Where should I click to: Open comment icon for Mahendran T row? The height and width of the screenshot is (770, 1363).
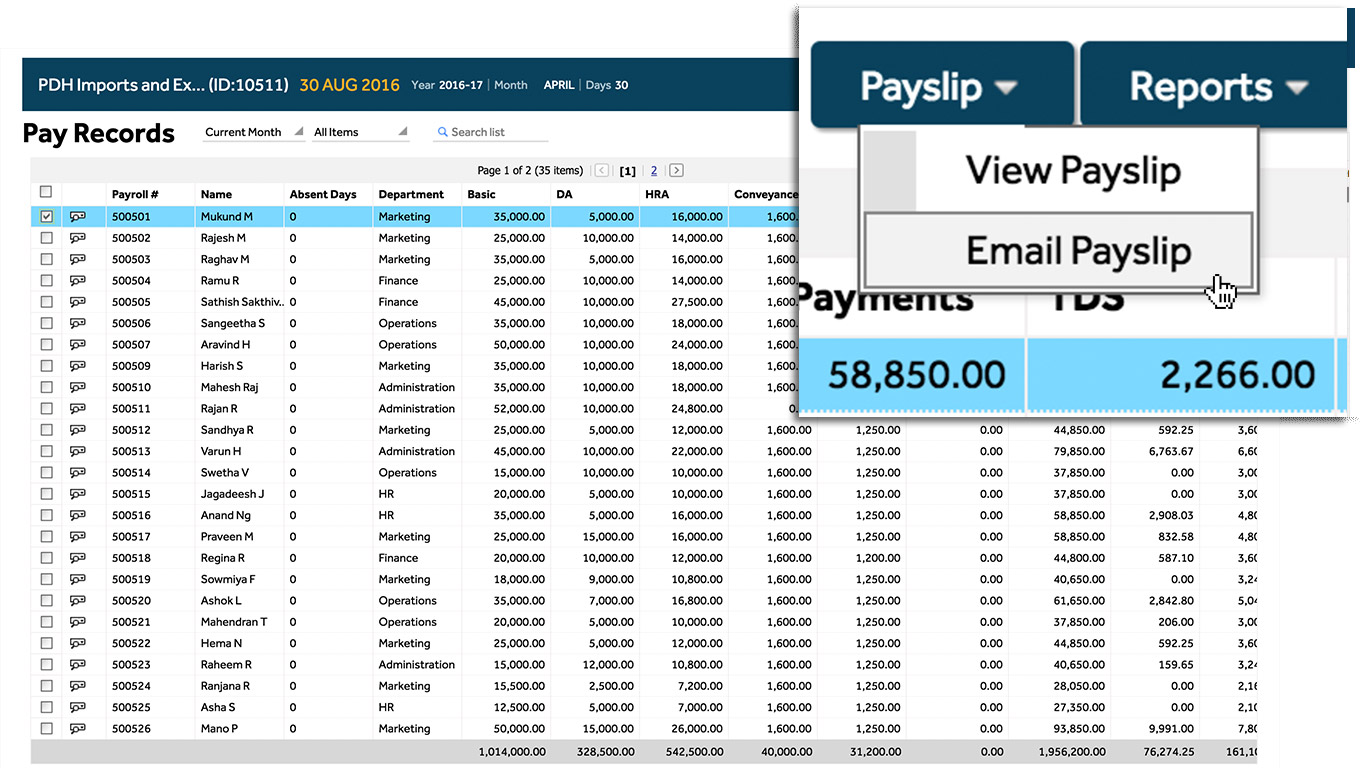click(x=77, y=622)
